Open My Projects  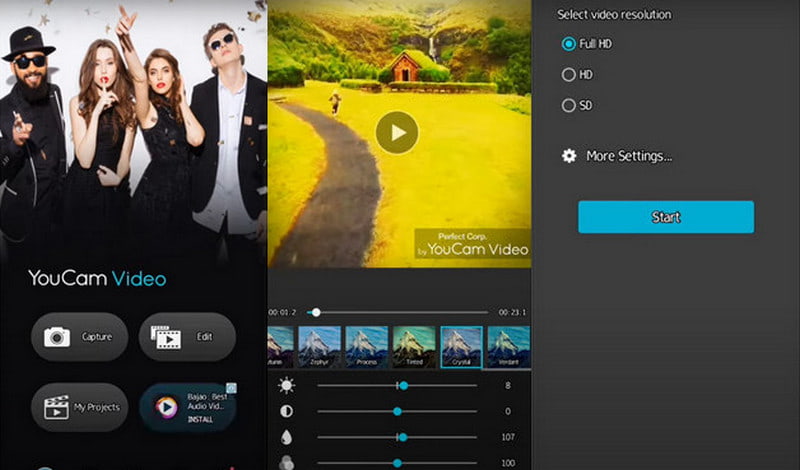point(80,407)
